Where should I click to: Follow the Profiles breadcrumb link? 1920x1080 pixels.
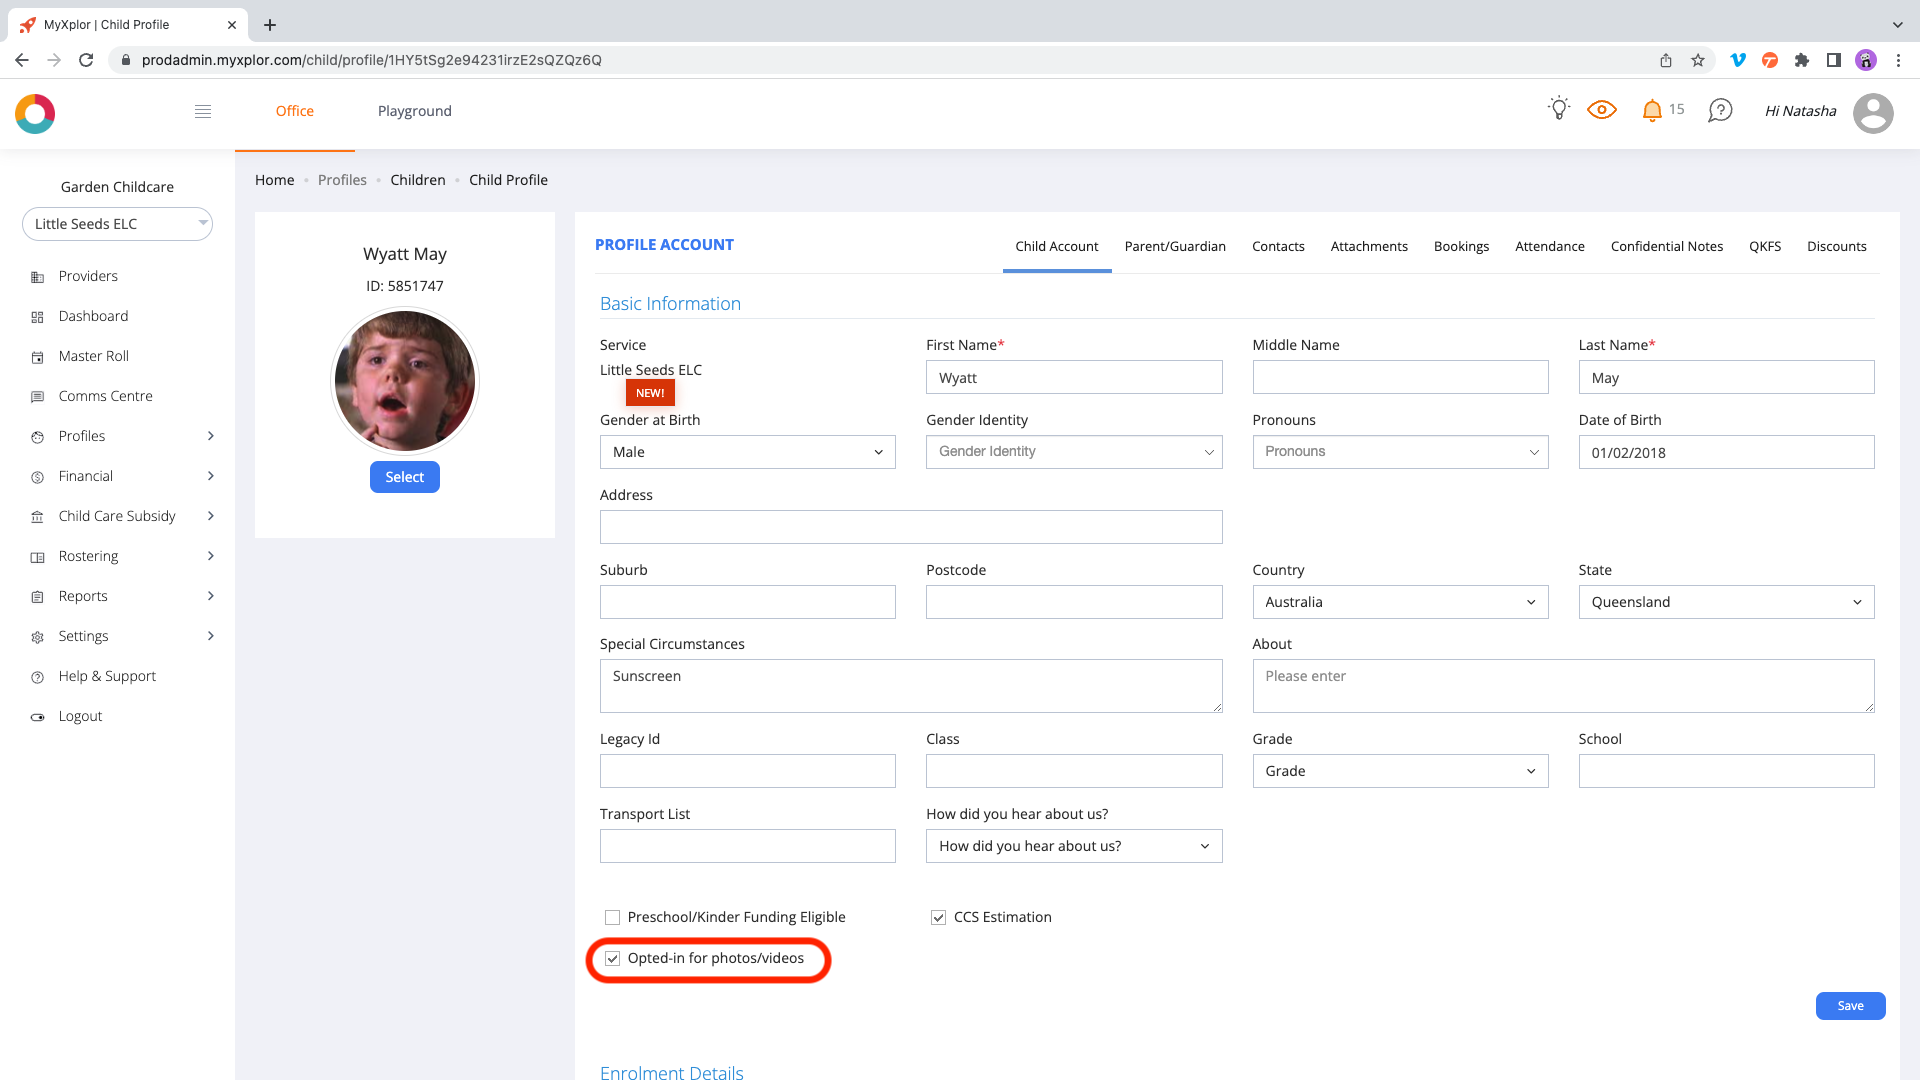(342, 180)
